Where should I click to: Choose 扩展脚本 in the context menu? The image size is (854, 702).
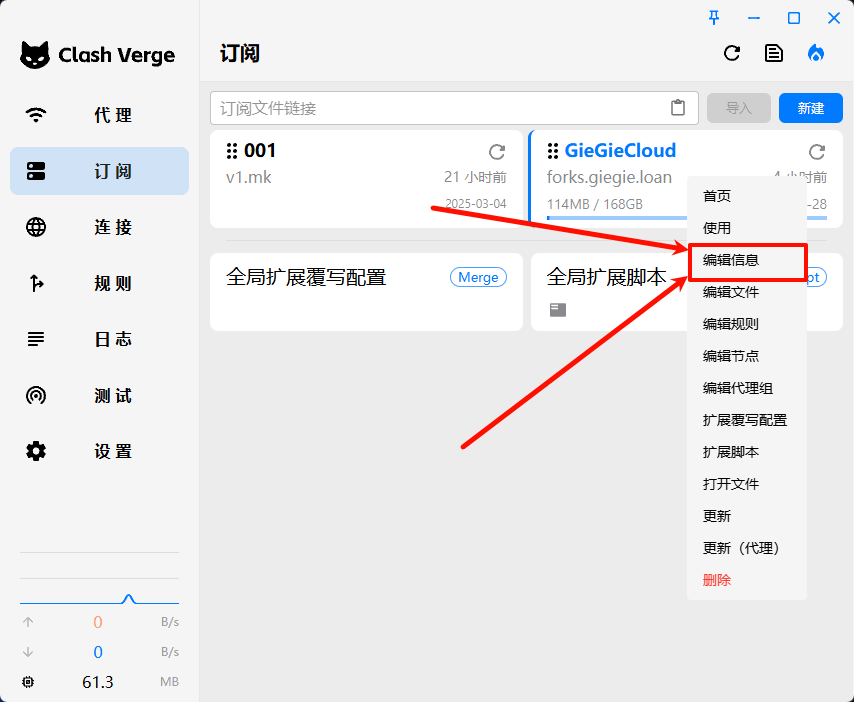click(747, 452)
